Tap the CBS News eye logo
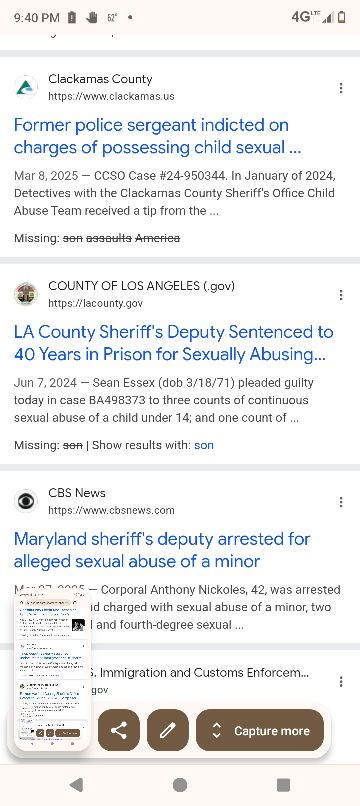Image resolution: width=360 pixels, height=806 pixels. point(26,501)
